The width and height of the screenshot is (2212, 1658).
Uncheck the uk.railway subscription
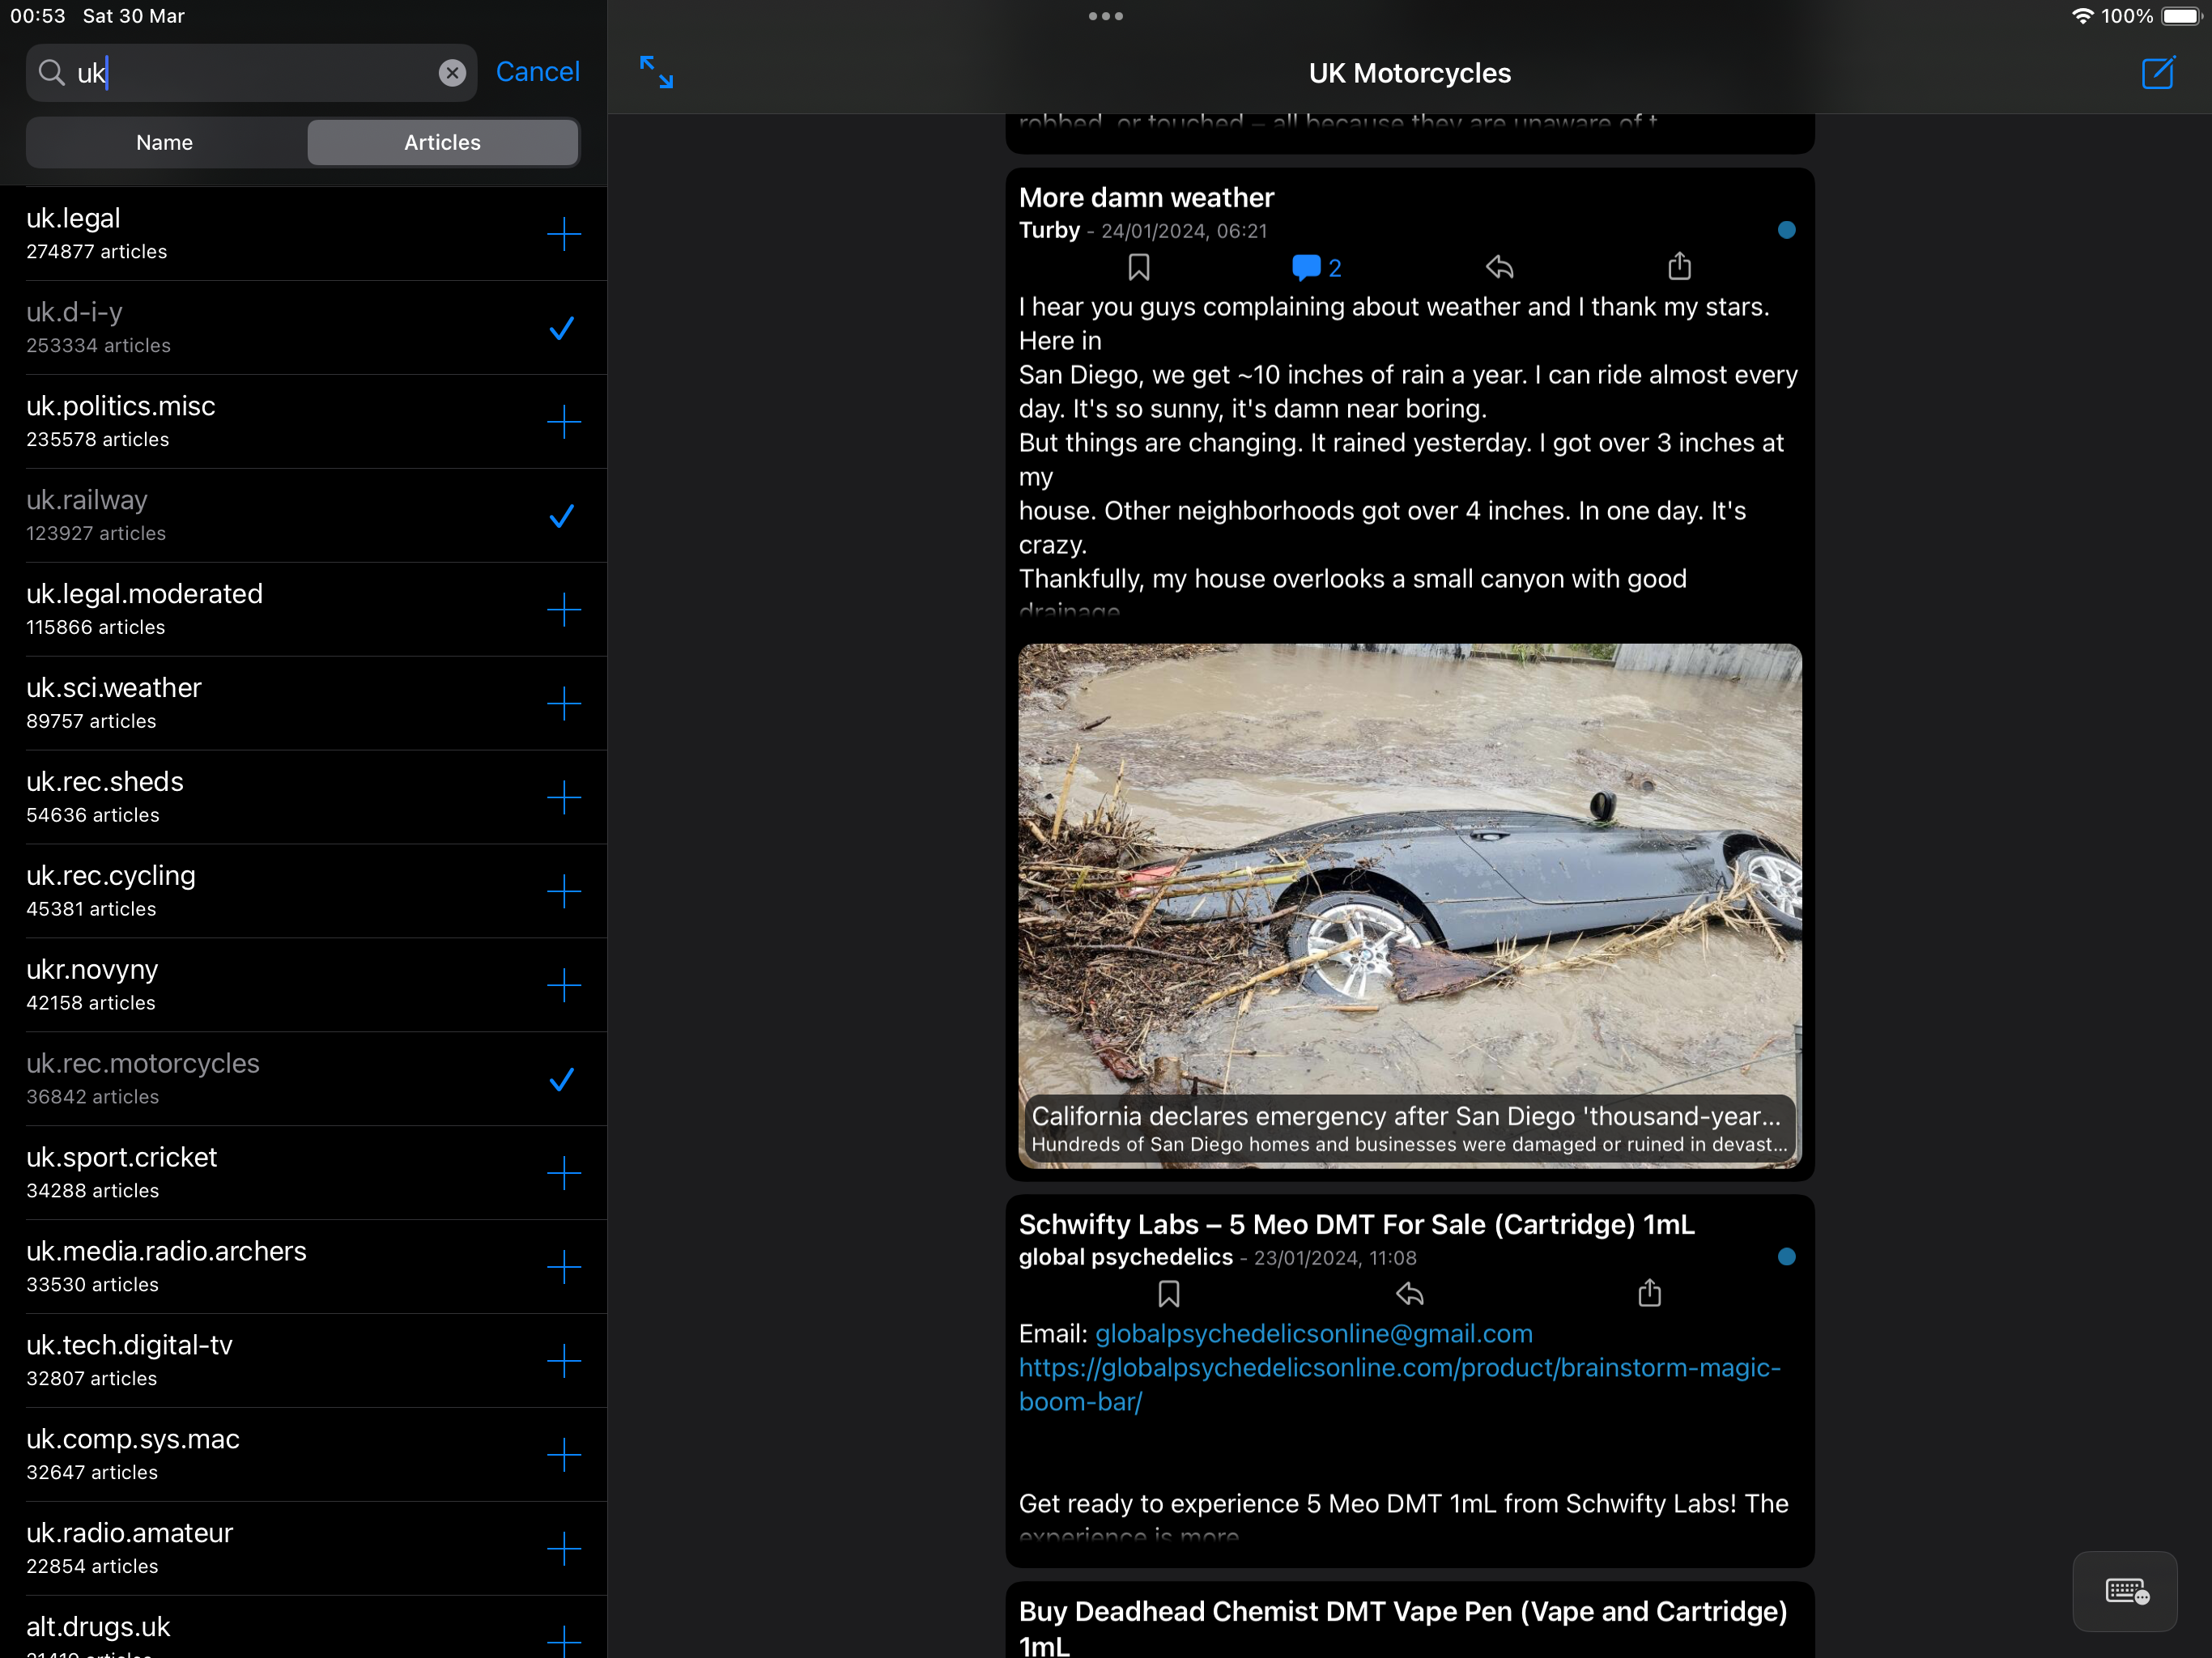(562, 516)
